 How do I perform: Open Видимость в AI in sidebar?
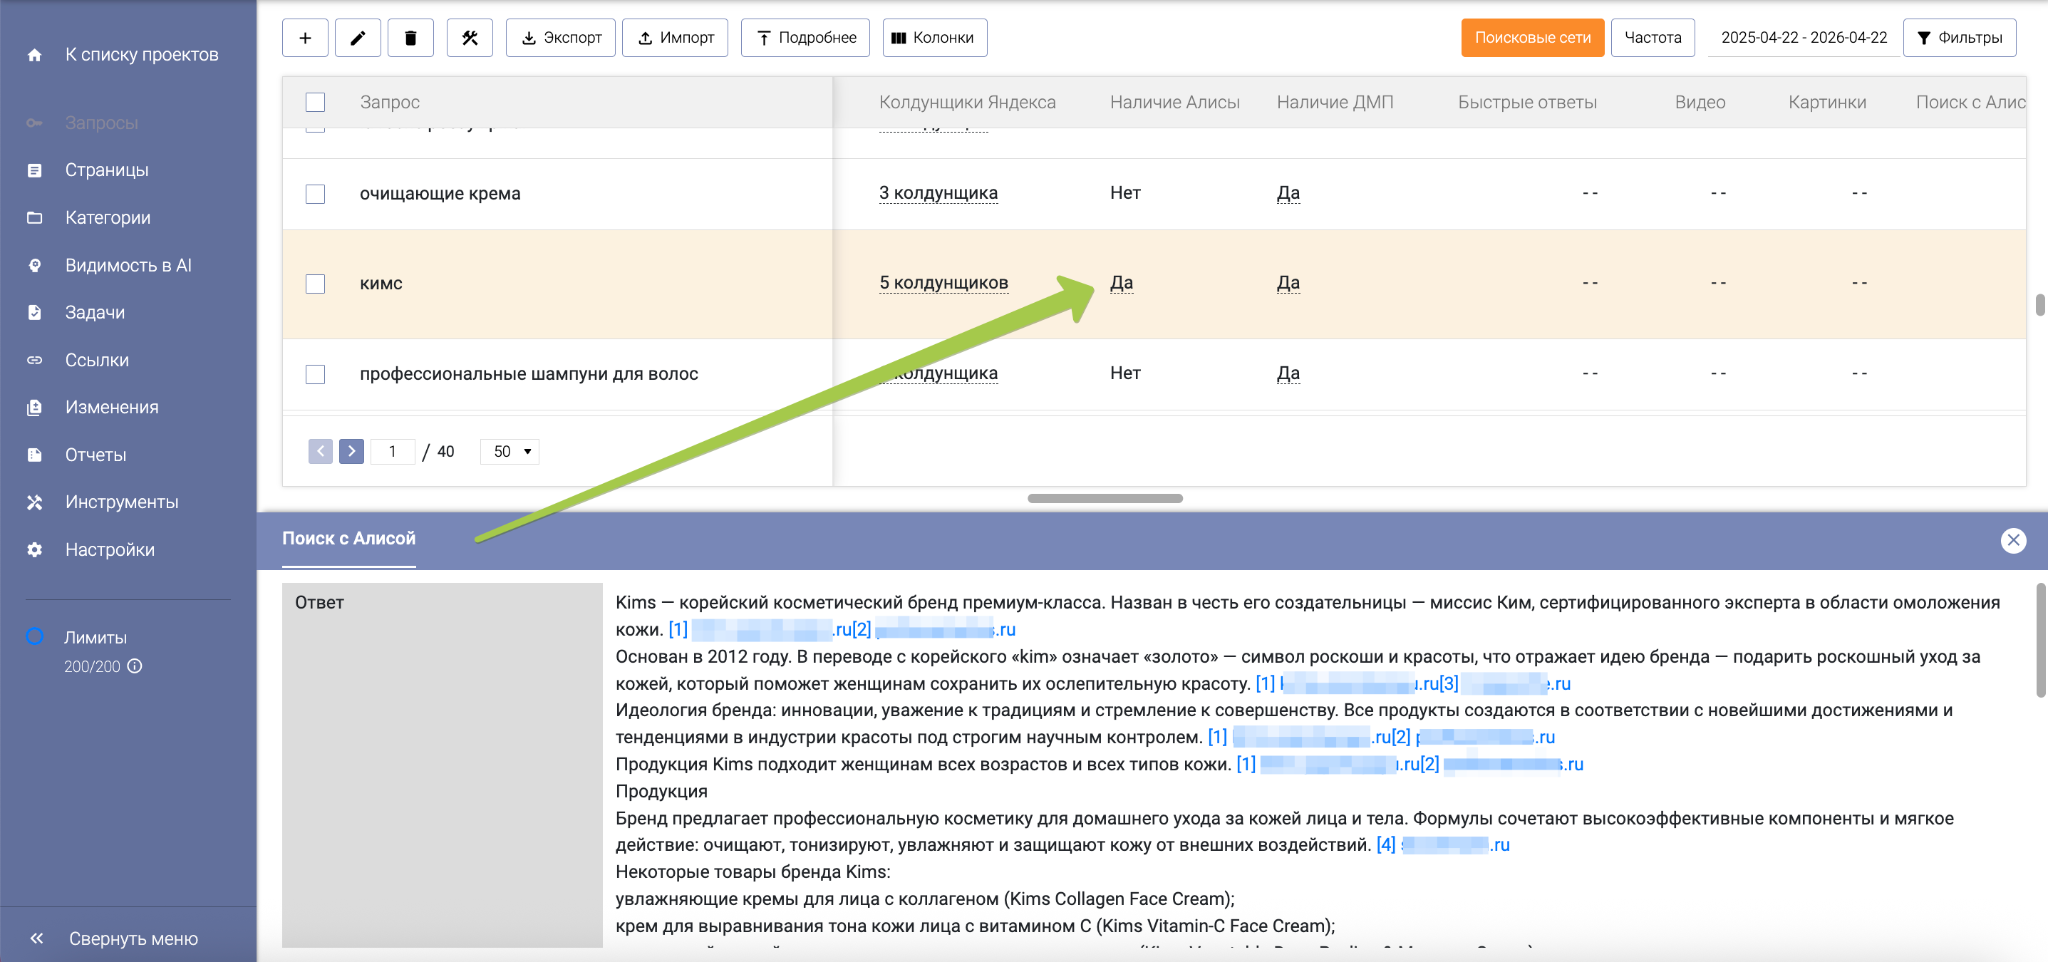click(x=128, y=265)
